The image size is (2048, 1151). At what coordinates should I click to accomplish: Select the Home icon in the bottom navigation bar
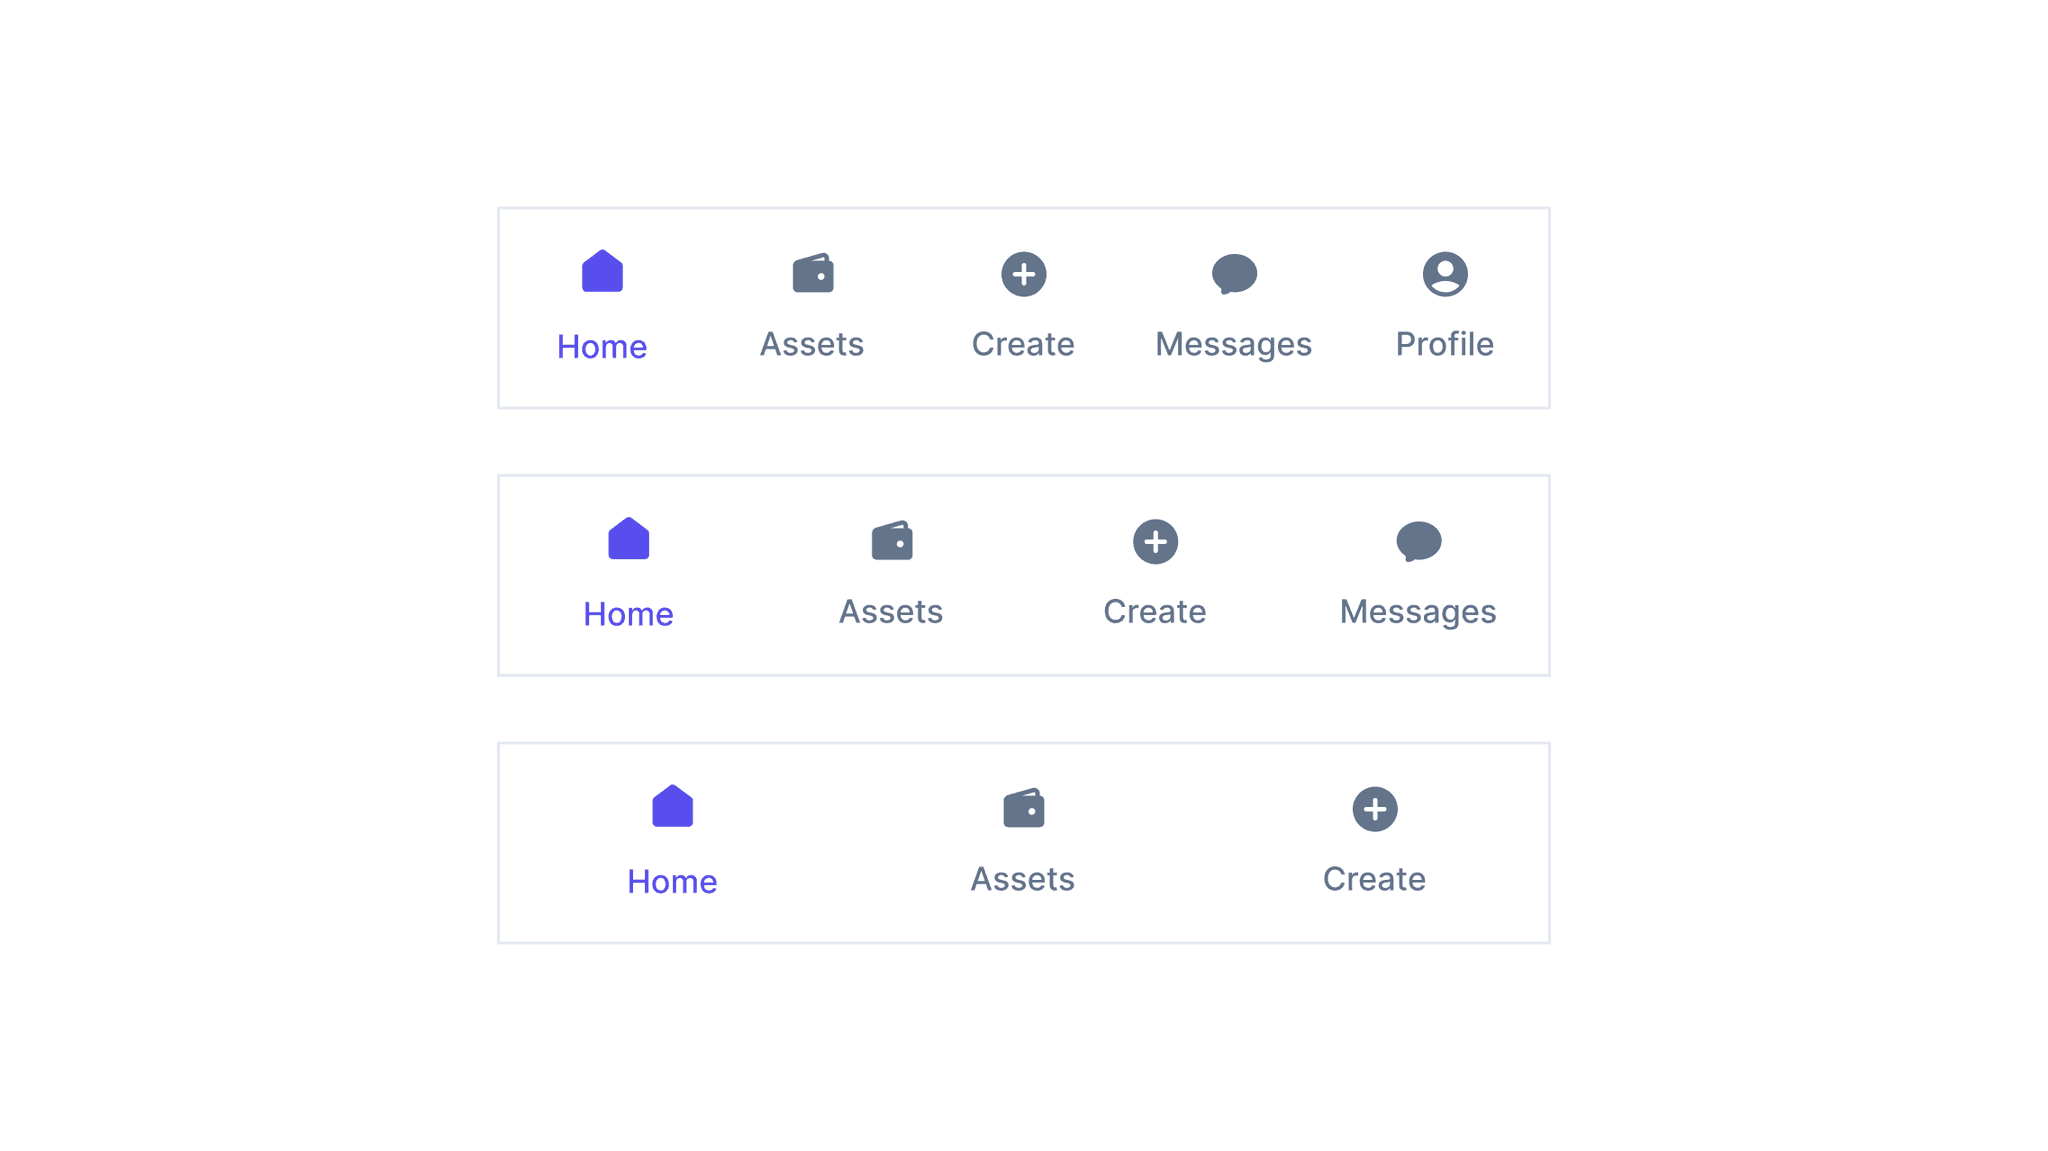coord(672,807)
